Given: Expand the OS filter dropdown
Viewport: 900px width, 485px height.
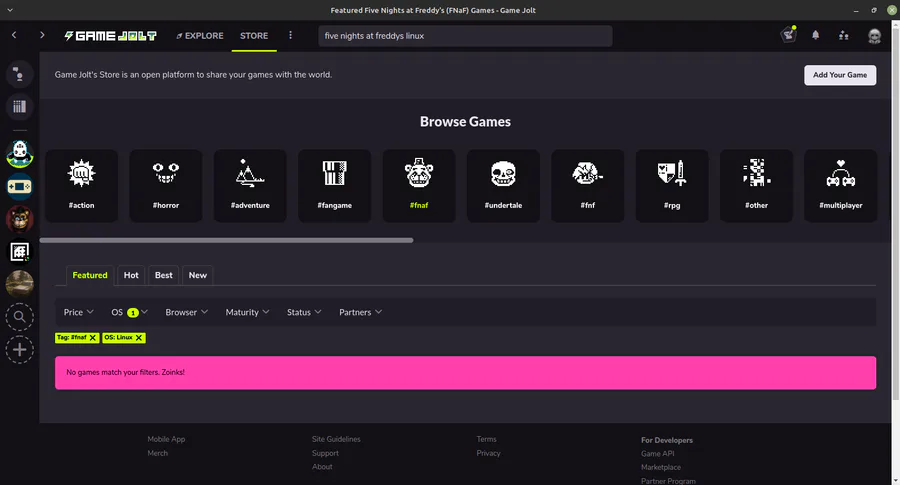Looking at the screenshot, I should [129, 312].
